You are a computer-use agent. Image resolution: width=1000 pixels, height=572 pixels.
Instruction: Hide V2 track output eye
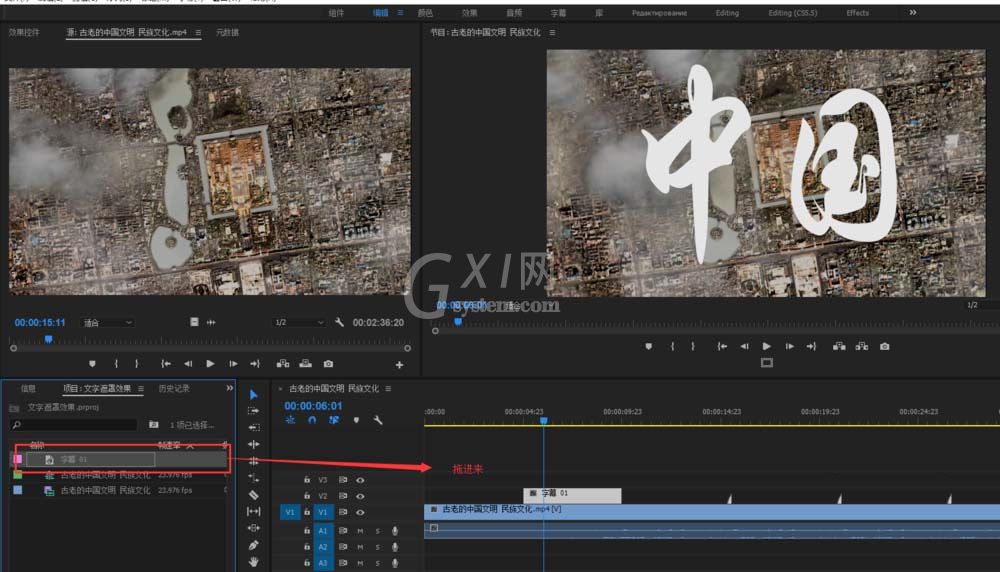(360, 495)
